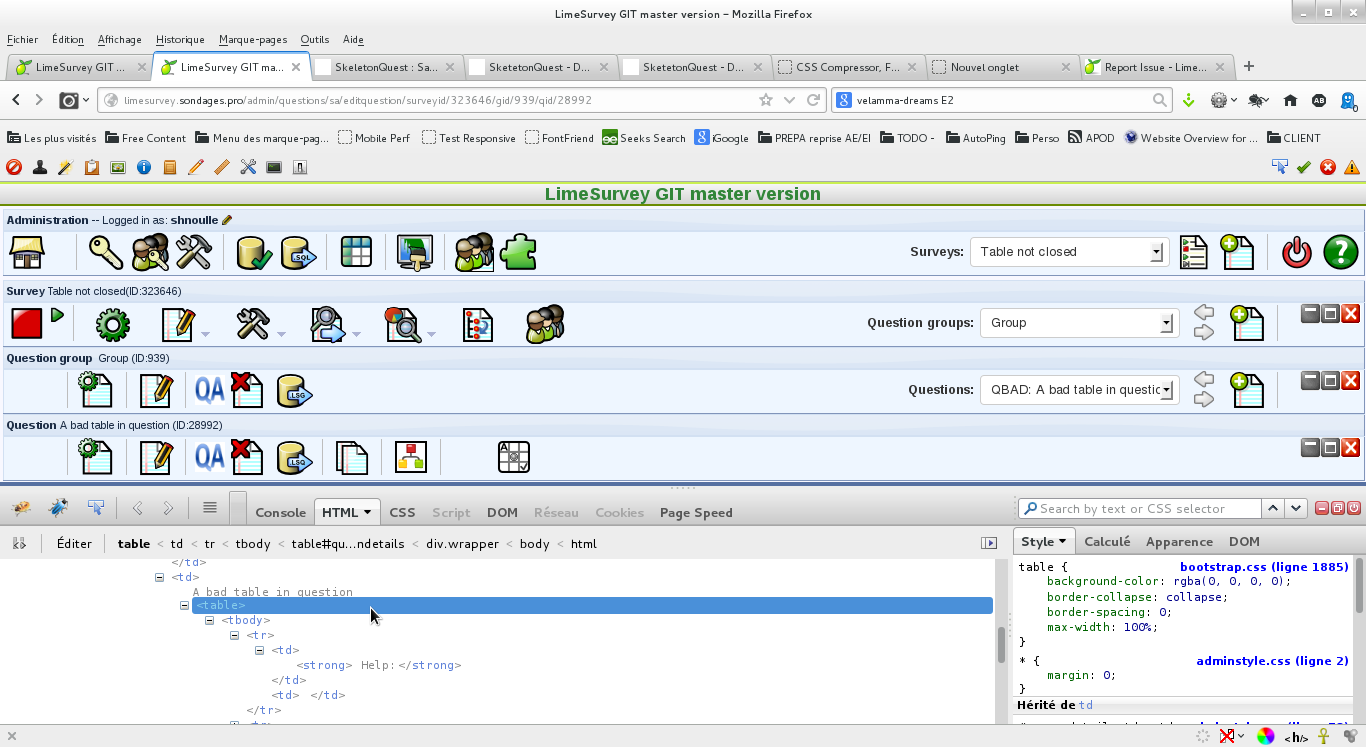This screenshot has height=747, width=1366.
Task: Collapse the tbody node in HTML tree
Action: click(210, 620)
